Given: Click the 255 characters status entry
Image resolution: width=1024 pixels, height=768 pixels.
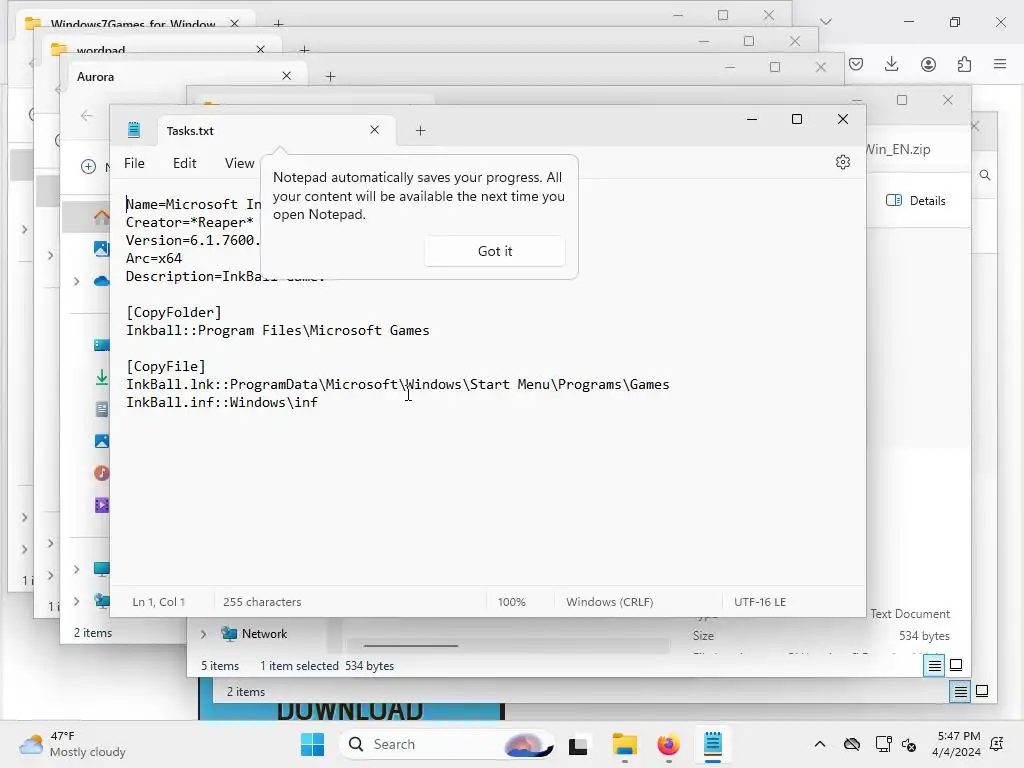Looking at the screenshot, I should tap(262, 601).
